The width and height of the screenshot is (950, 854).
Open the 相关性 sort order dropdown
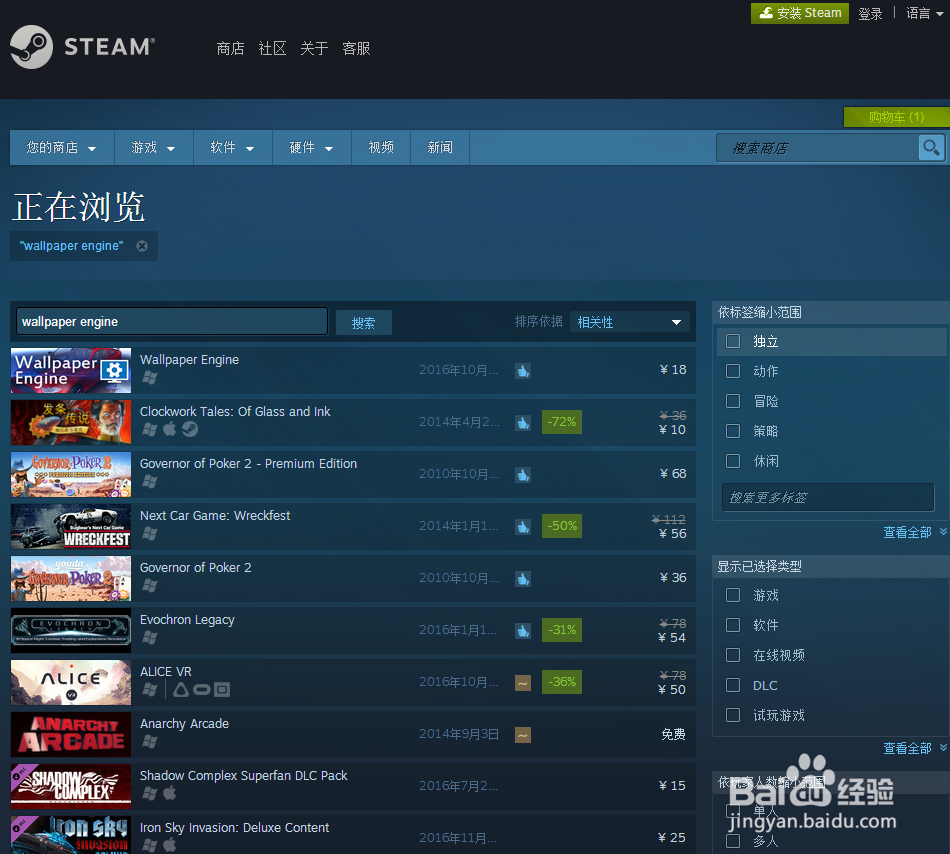coord(629,322)
